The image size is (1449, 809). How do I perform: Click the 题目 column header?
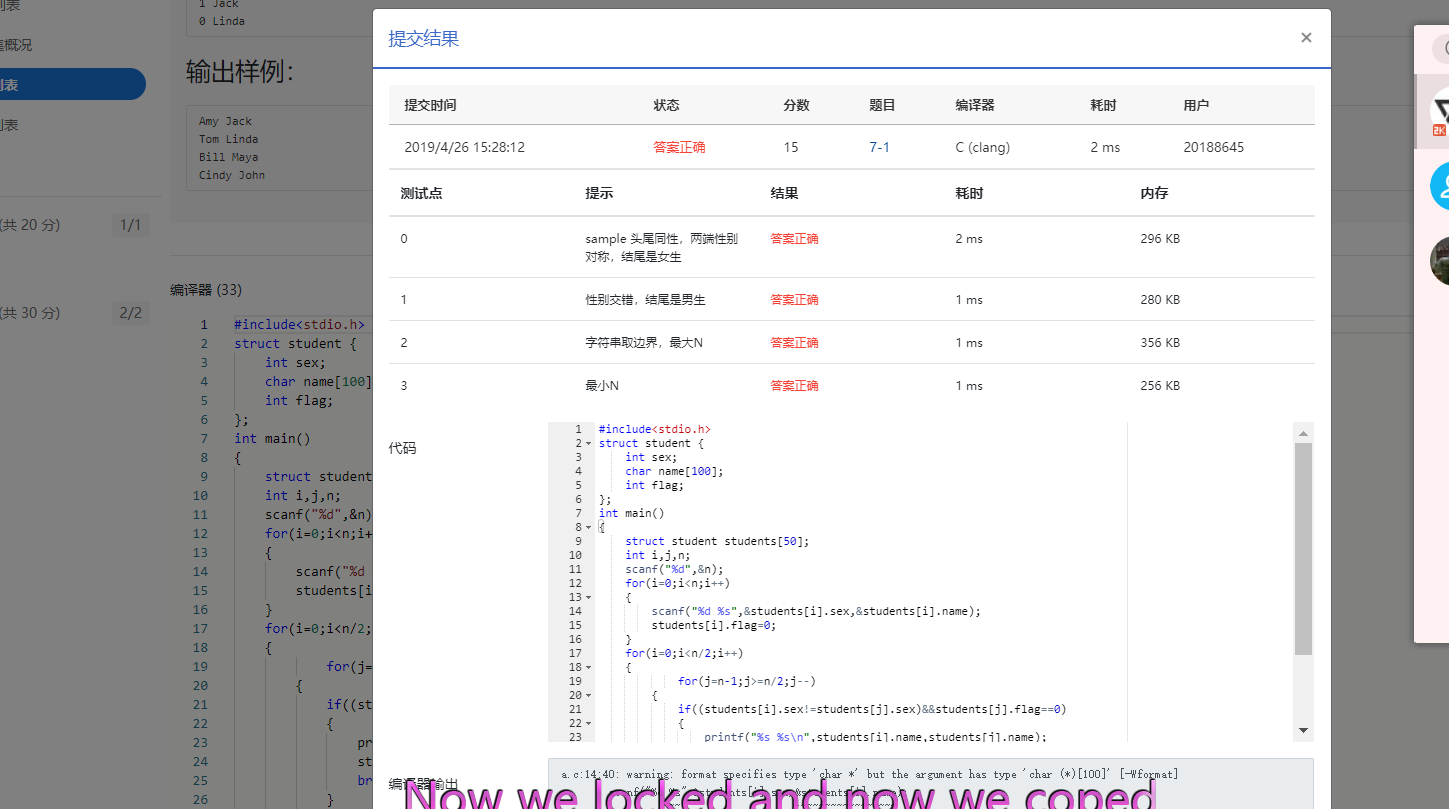882,105
